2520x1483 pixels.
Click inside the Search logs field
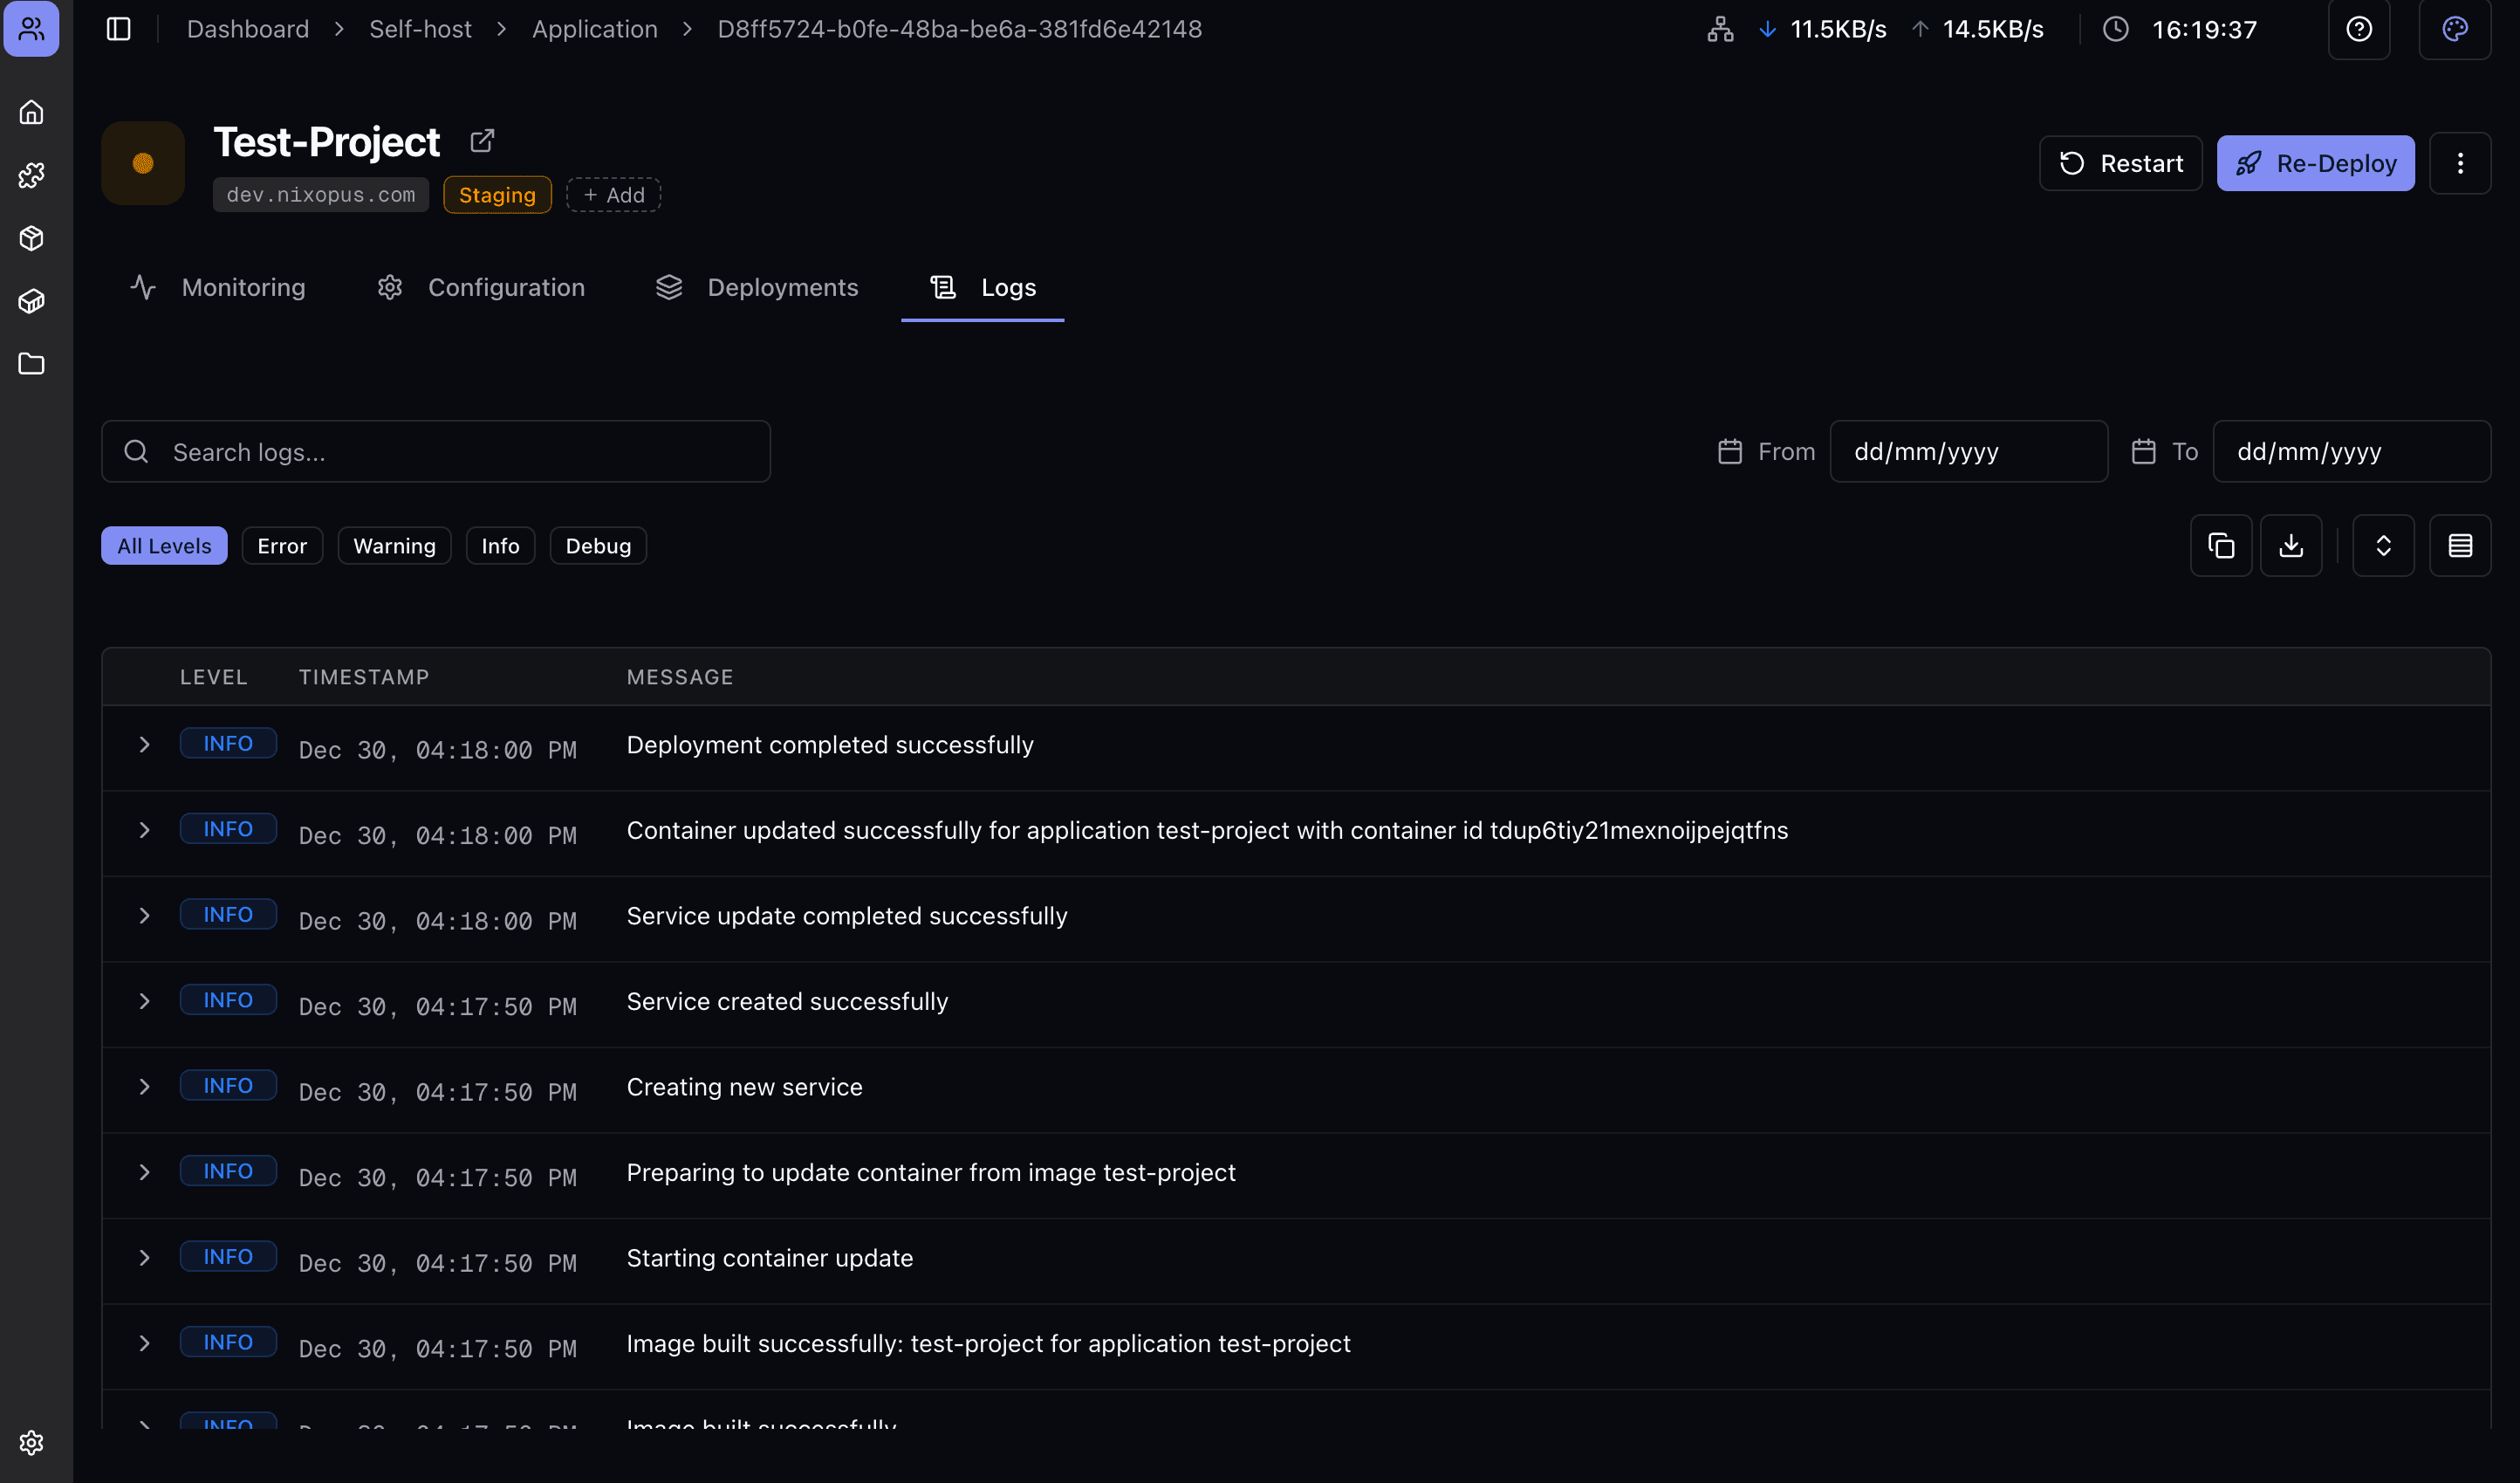436,451
